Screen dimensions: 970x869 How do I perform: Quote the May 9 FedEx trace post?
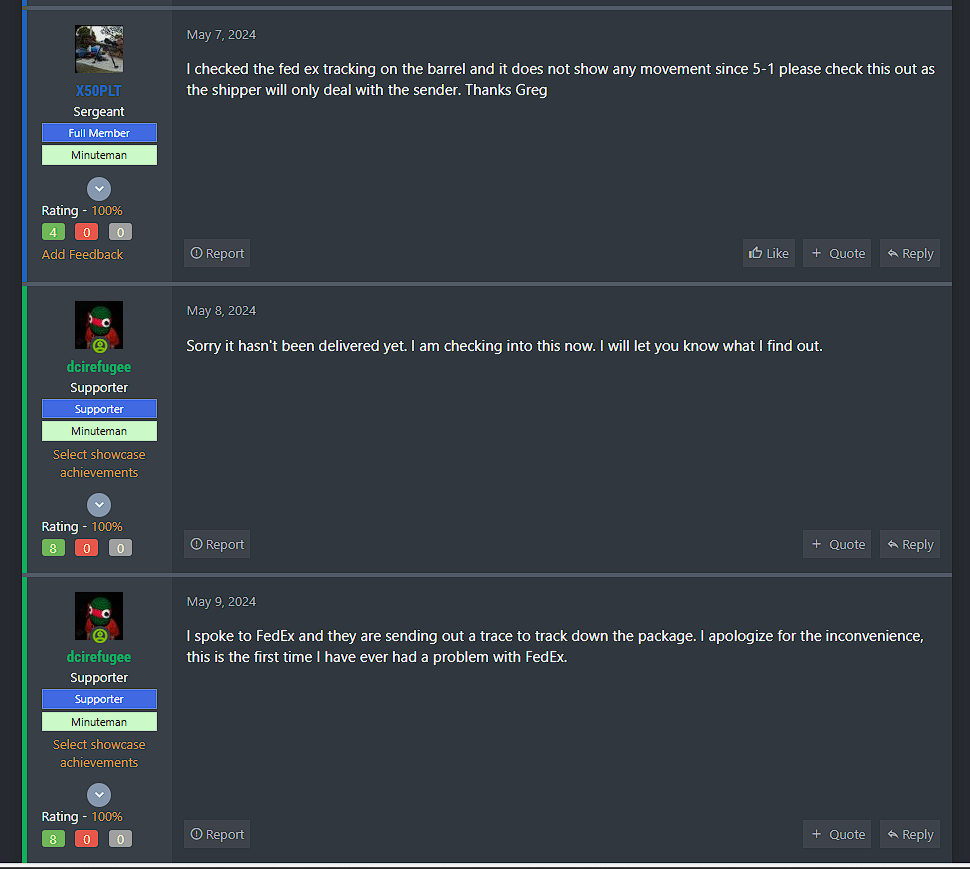pyautogui.click(x=837, y=834)
